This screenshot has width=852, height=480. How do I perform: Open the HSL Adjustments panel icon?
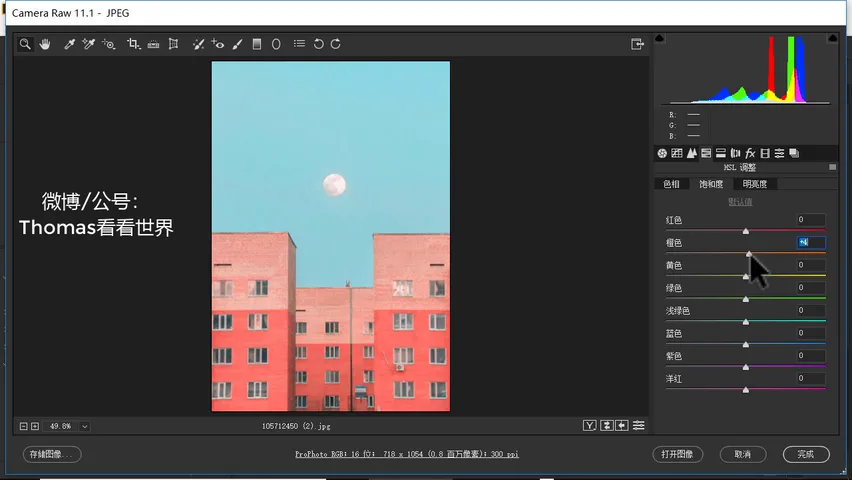click(706, 153)
